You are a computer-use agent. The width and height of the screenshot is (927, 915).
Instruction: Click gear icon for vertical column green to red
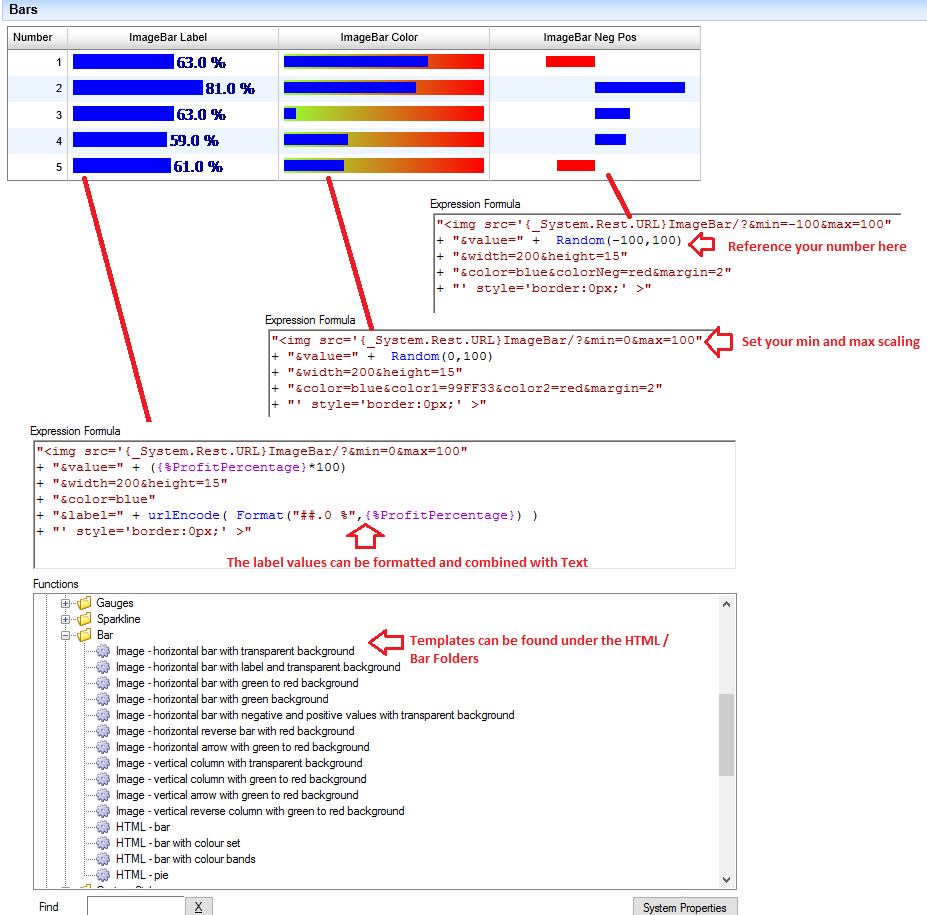[x=103, y=778]
